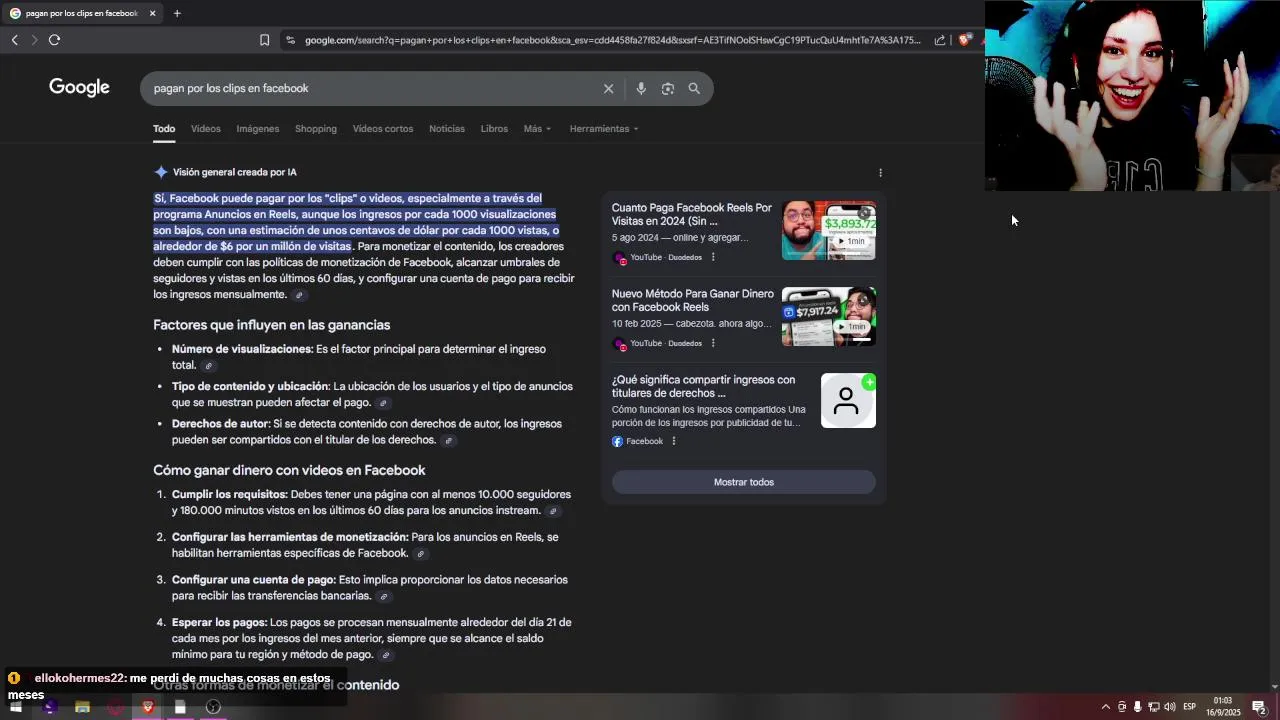Open '¿Qué significa compartir ingresos con titulares' link
The image size is (1280, 720).
704,386
